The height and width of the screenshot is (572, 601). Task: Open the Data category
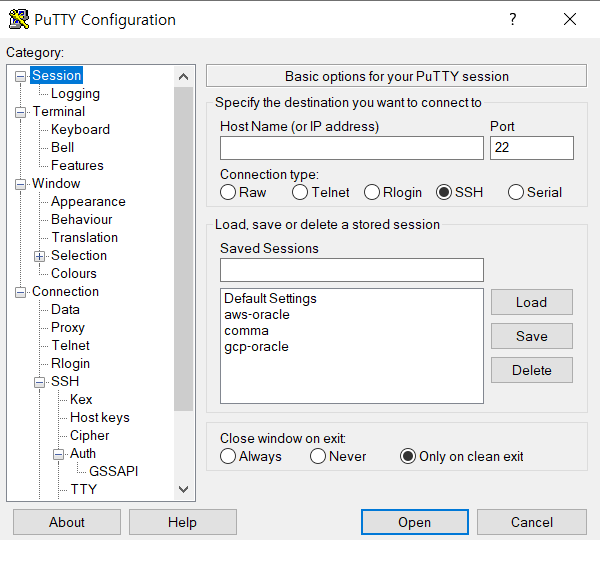tap(65, 310)
